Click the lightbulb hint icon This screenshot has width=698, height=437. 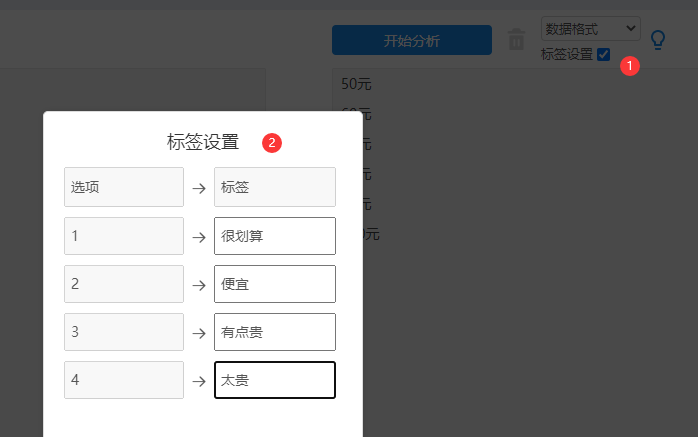coord(658,40)
